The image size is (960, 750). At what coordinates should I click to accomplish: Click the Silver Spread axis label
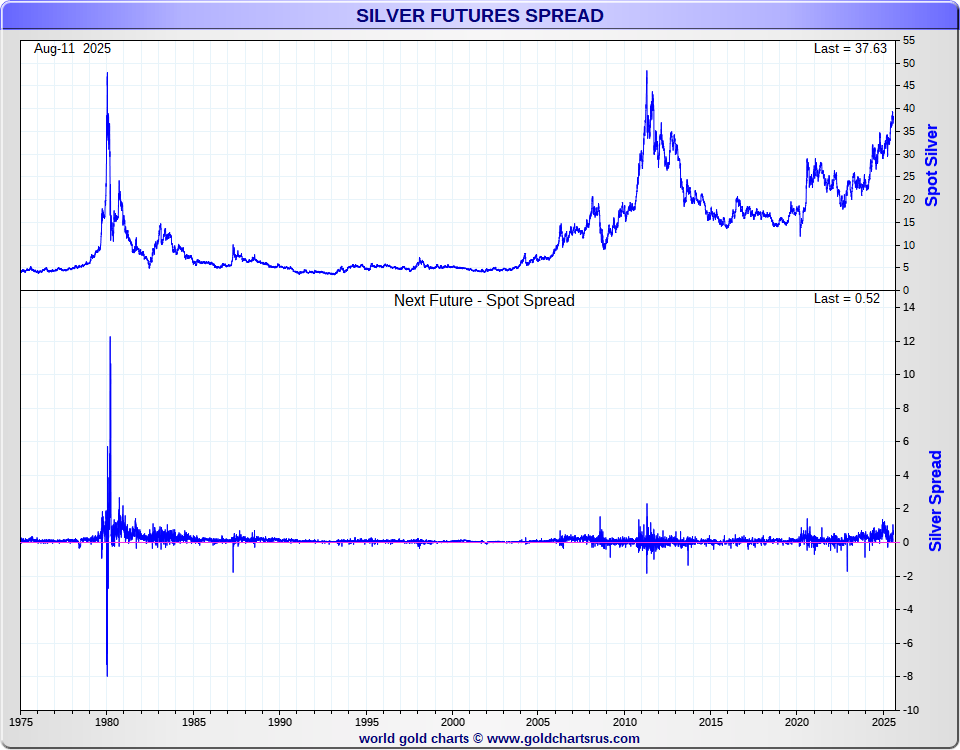click(935, 501)
